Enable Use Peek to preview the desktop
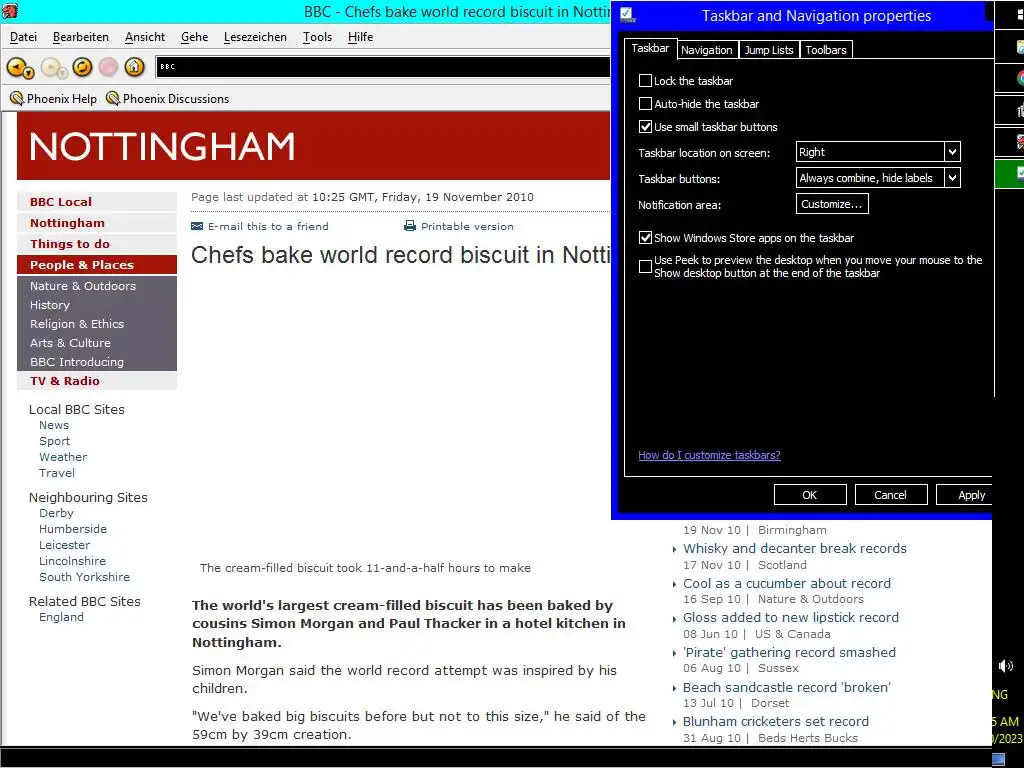Image resolution: width=1024 pixels, height=768 pixels. [x=645, y=266]
